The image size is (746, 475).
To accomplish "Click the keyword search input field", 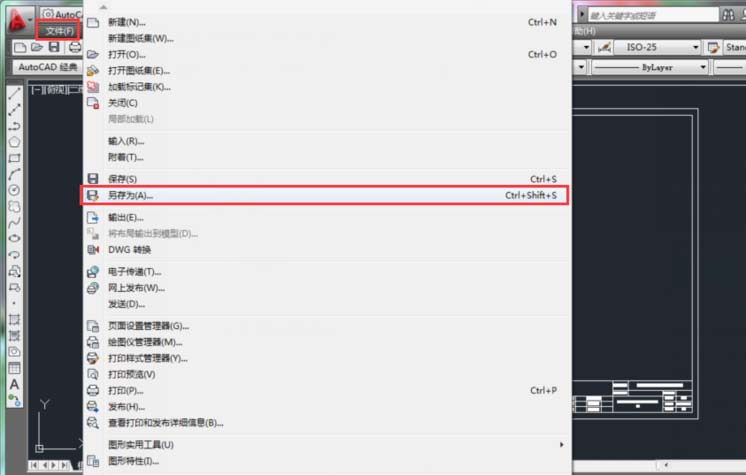I will pos(653,15).
